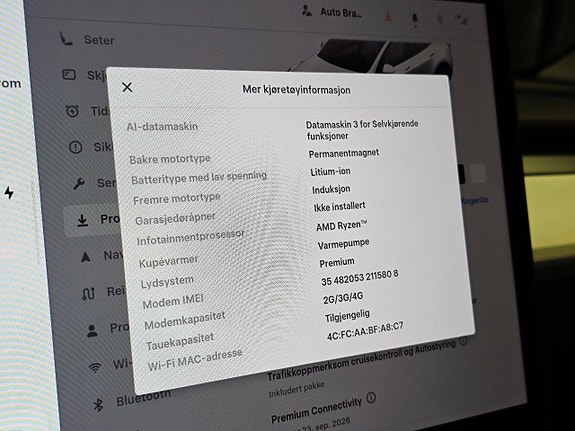Image resolution: width=575 pixels, height=431 pixels.
Task: Tap the lightning bolt charging icon
Action: click(x=9, y=192)
